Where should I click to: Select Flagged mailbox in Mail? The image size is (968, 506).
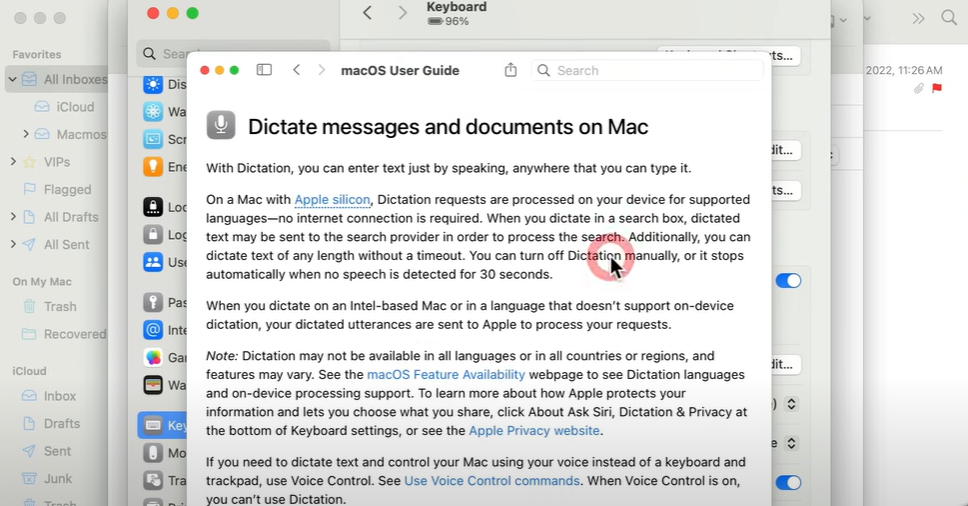(x=57, y=189)
